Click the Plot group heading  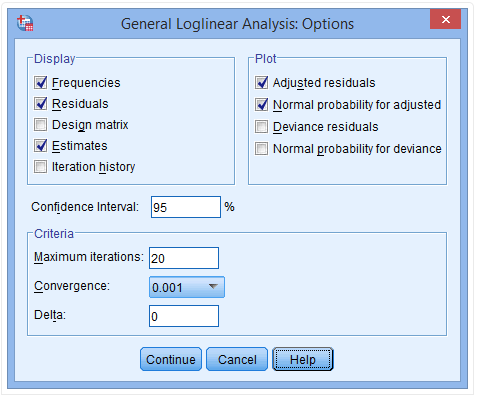coord(266,59)
